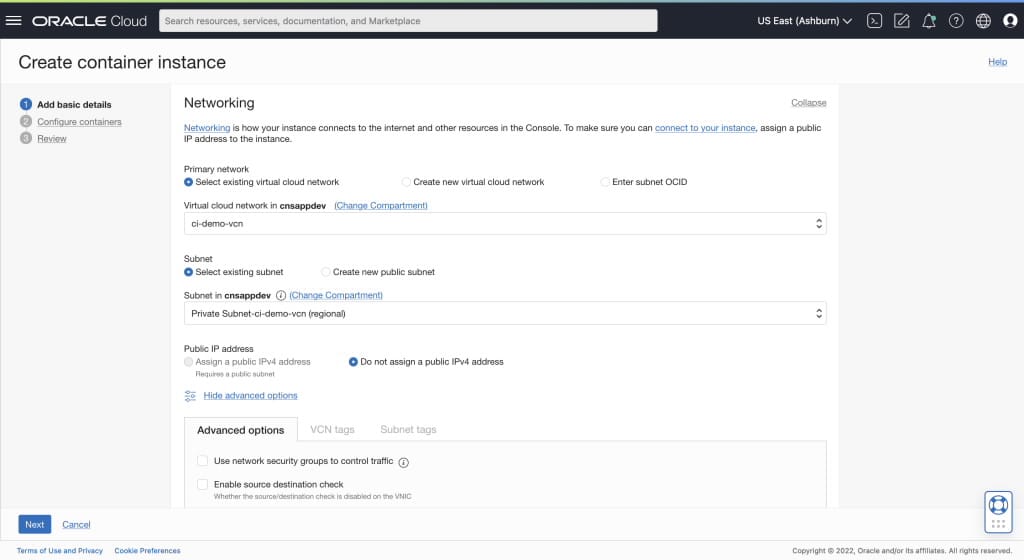
Task: Switch to the Subnet tags tab
Action: tap(408, 430)
